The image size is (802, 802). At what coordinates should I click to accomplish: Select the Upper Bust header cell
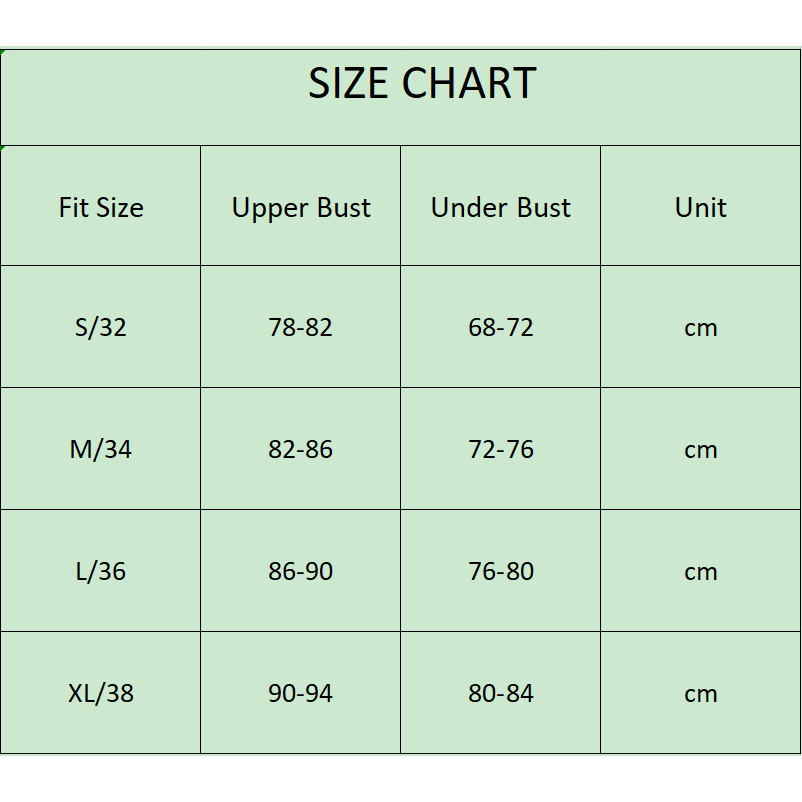[x=301, y=207]
